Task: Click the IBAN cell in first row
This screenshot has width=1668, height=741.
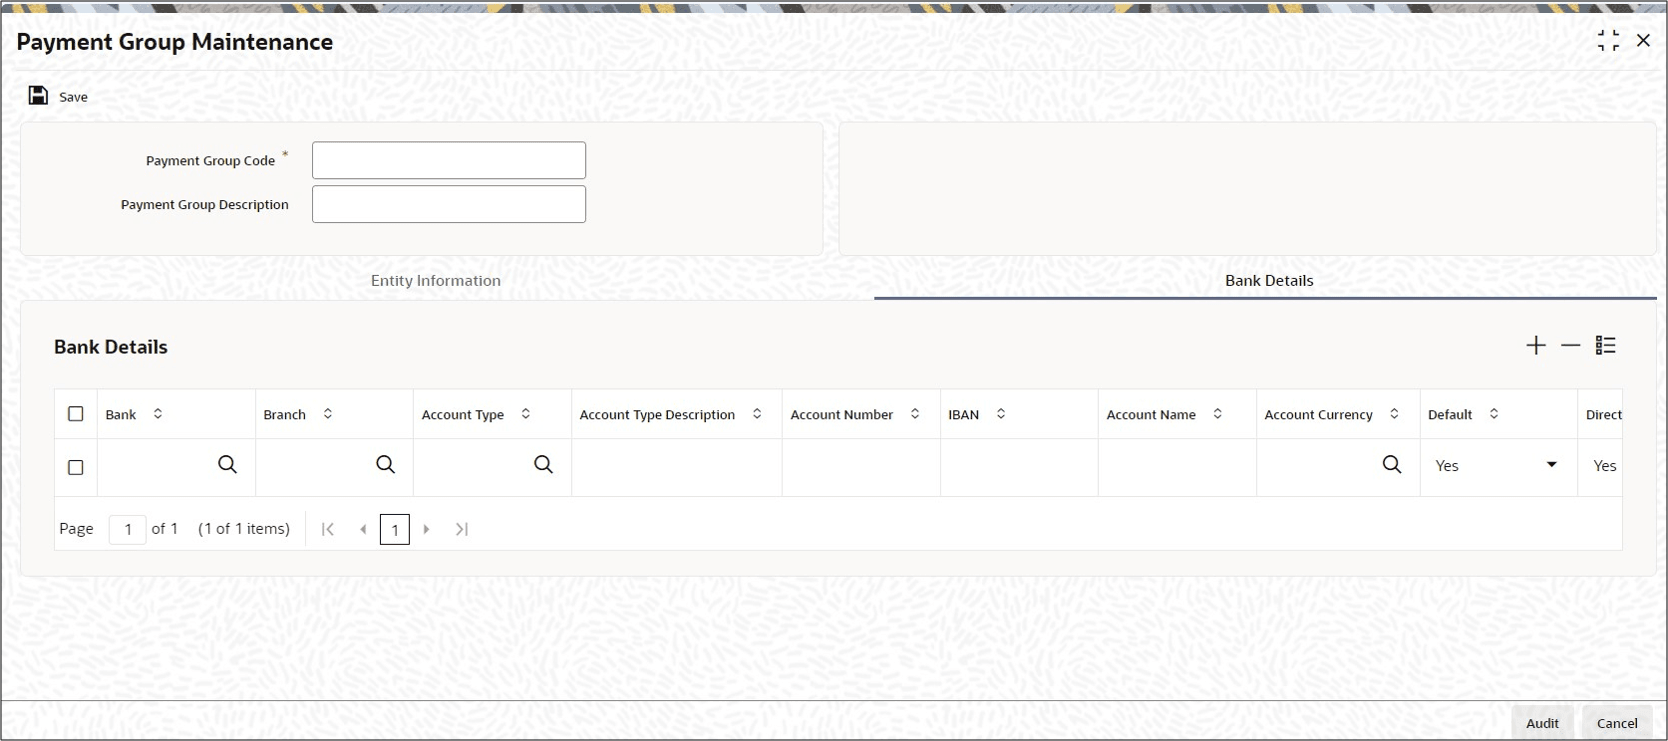Action: (x=1019, y=467)
